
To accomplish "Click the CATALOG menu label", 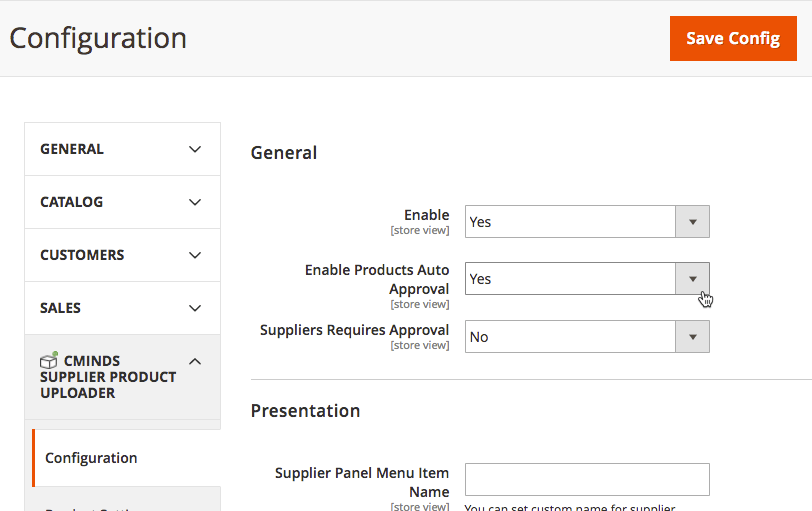I will pos(71,202).
